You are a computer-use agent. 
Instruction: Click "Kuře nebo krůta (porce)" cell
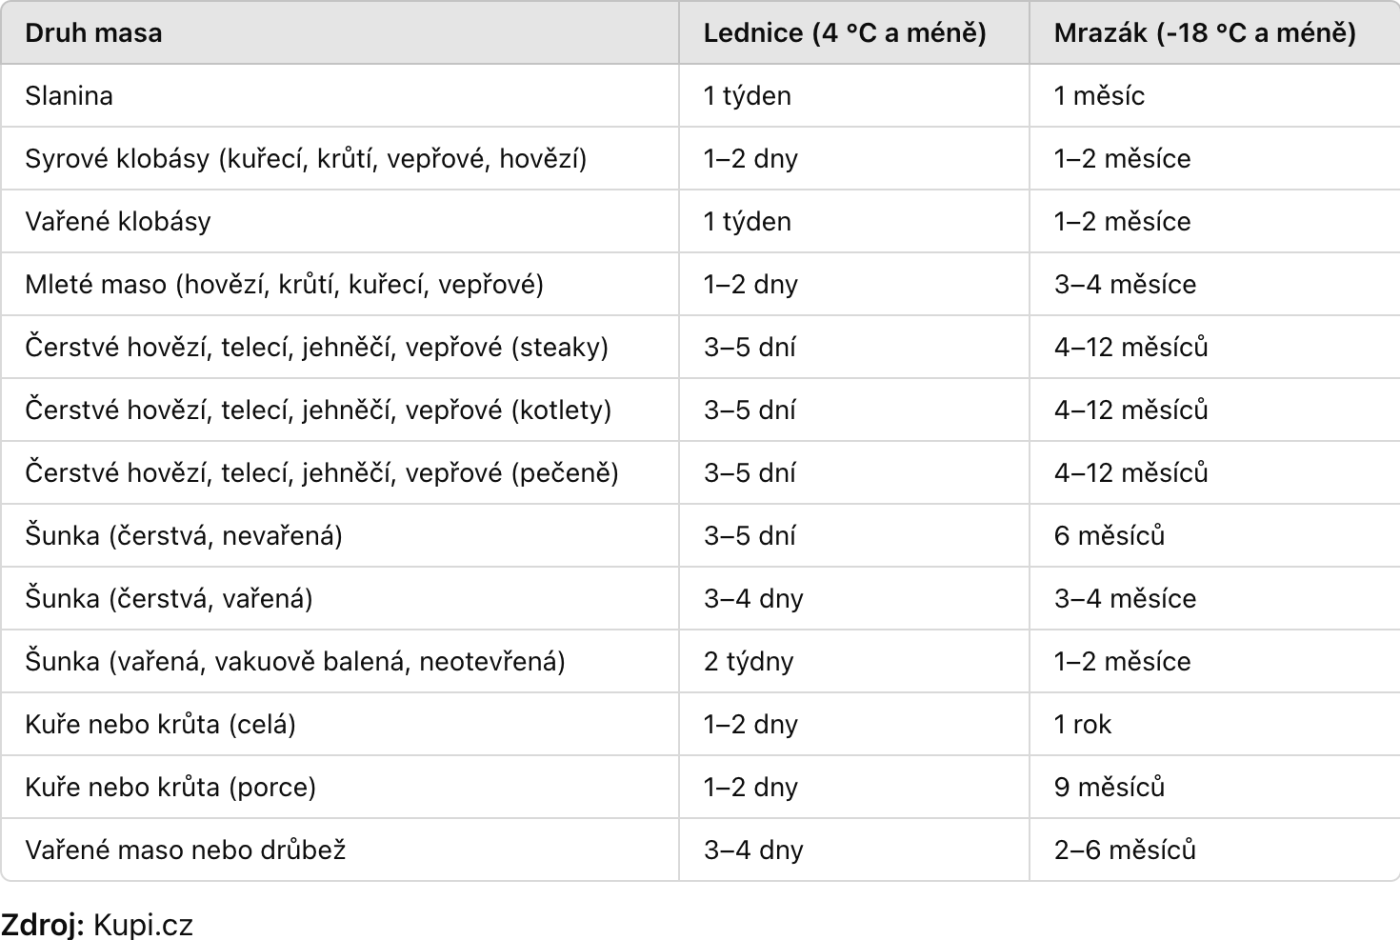point(170,787)
